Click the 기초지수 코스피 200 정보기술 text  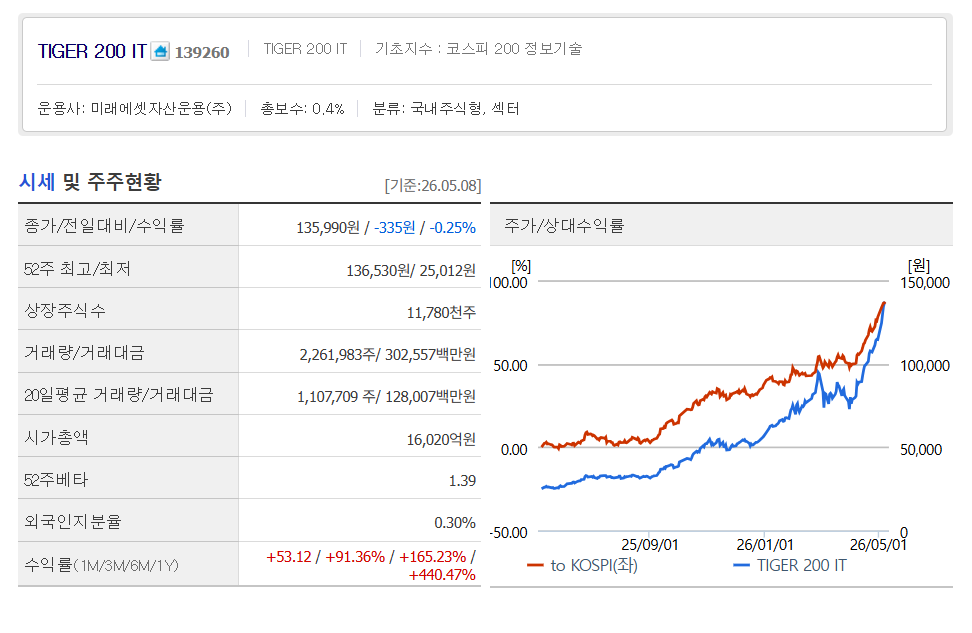478,48
